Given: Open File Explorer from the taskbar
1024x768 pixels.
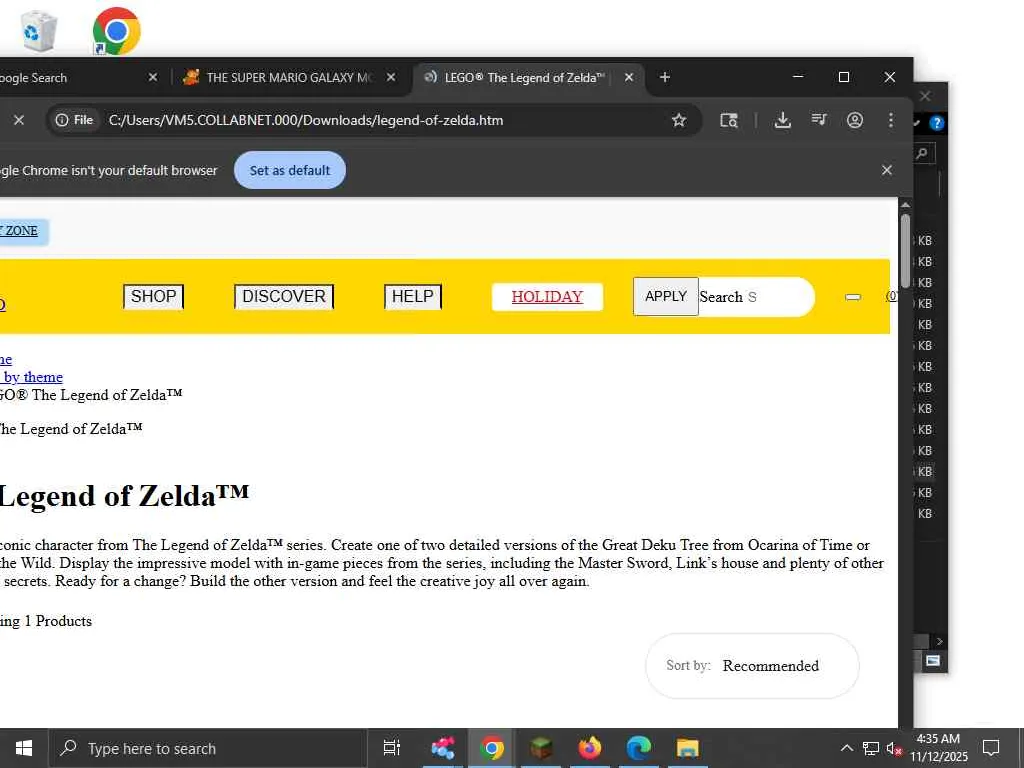Looking at the screenshot, I should (688, 748).
